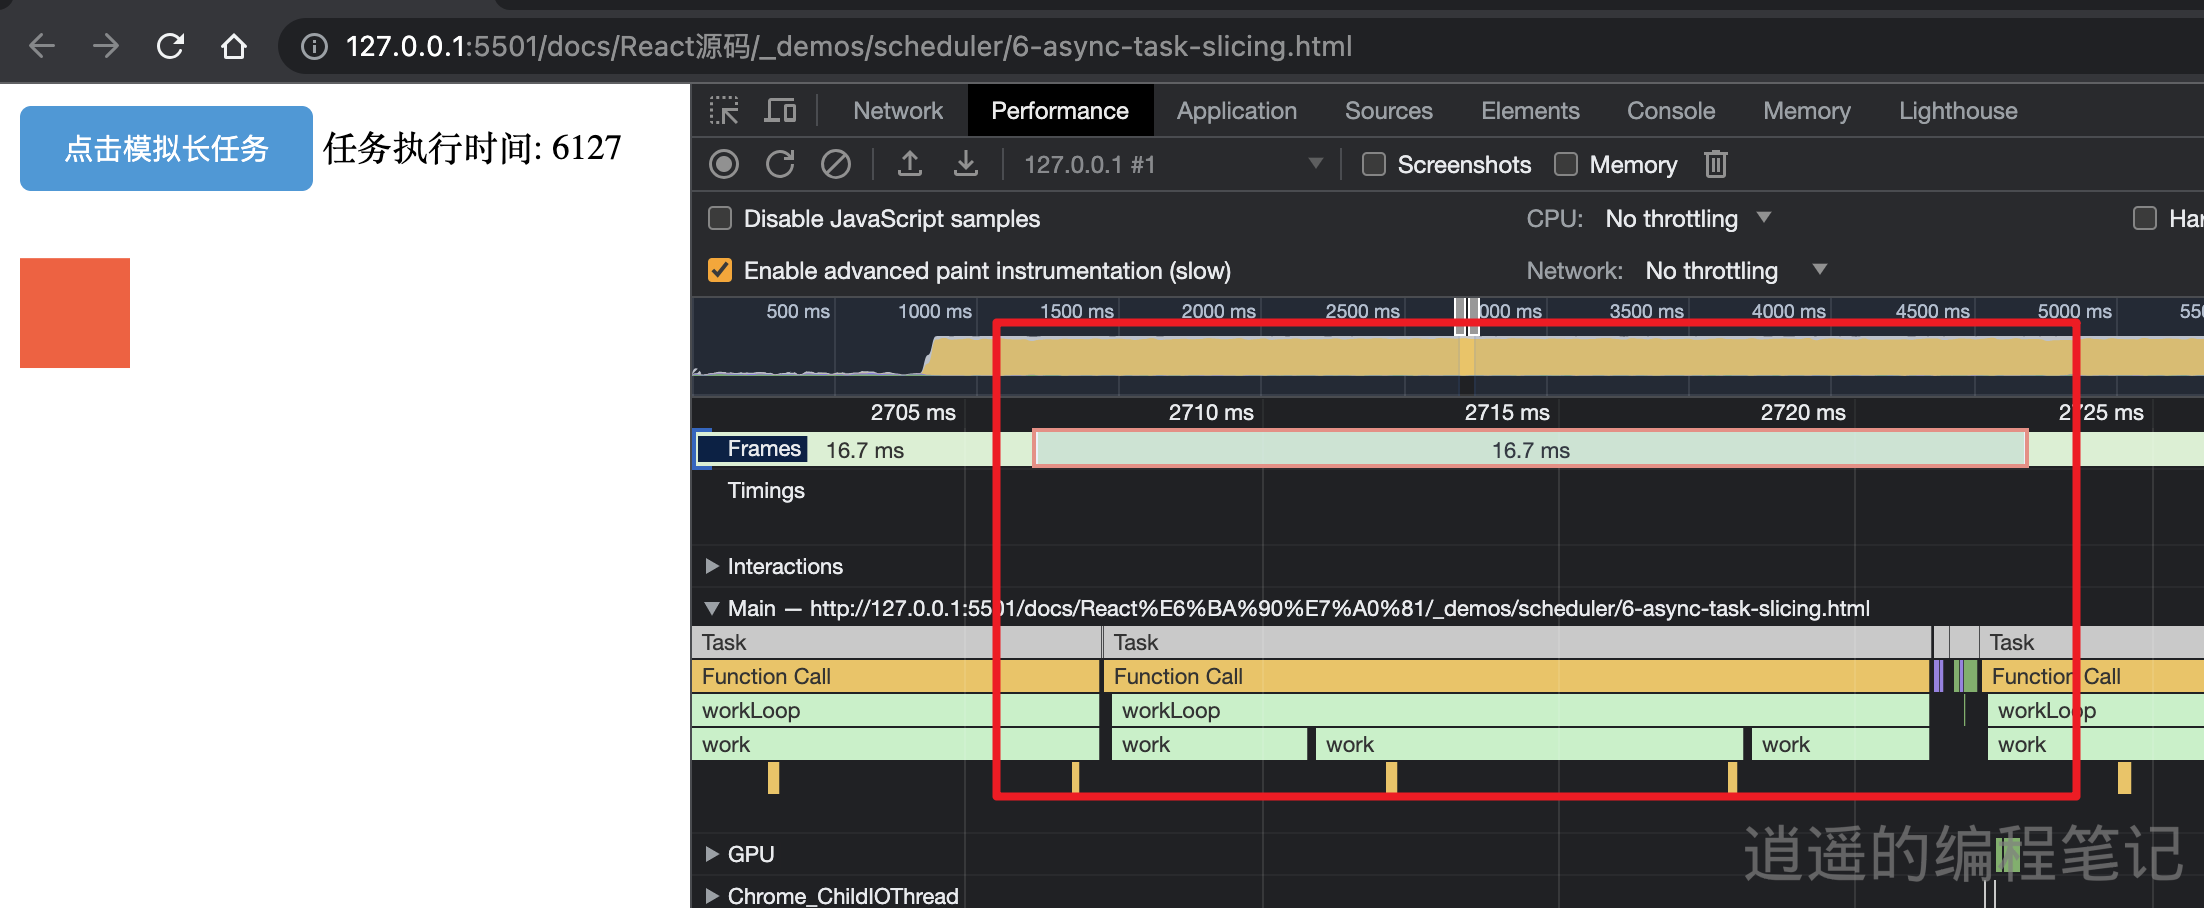The height and width of the screenshot is (908, 2204).
Task: Switch to the Console tab
Action: (x=1671, y=111)
